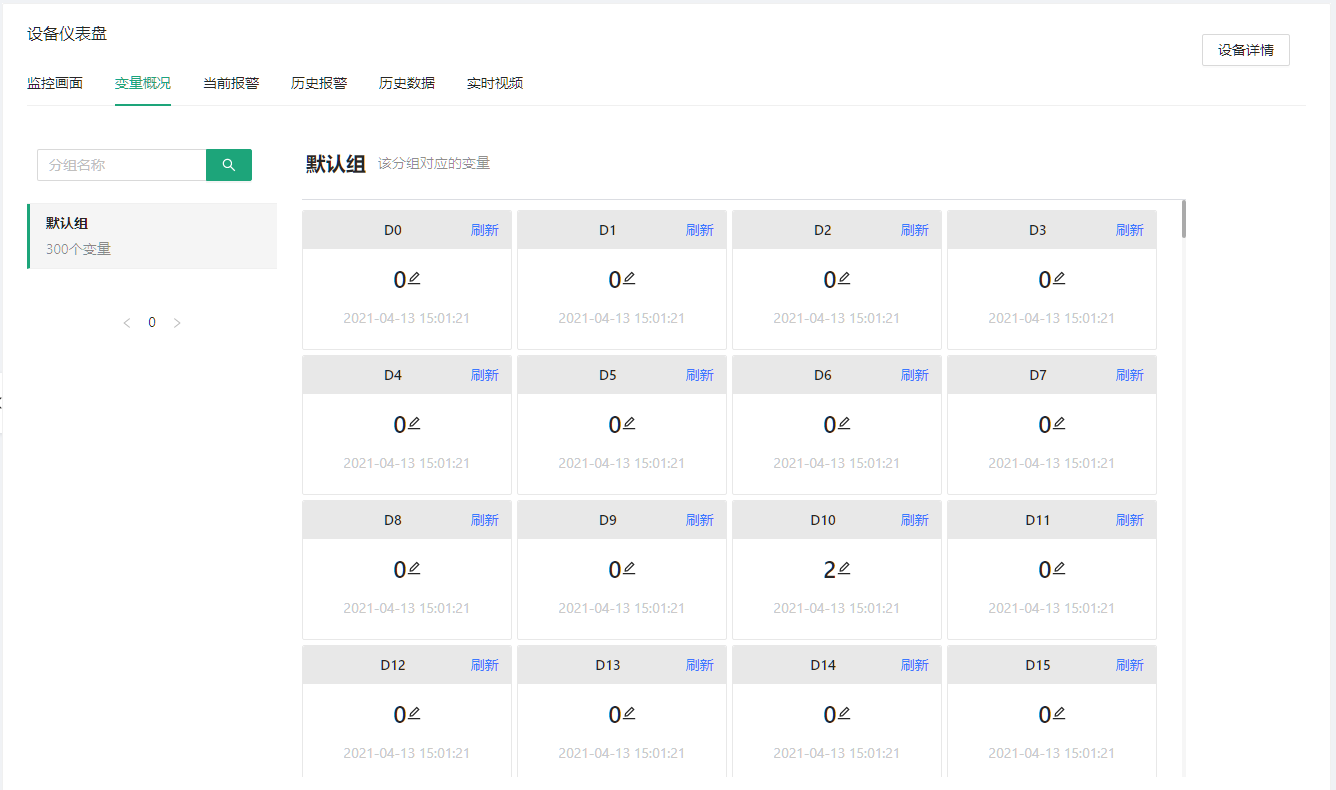The height and width of the screenshot is (790, 1336).
Task: Refresh the D1 variable
Action: click(x=700, y=230)
